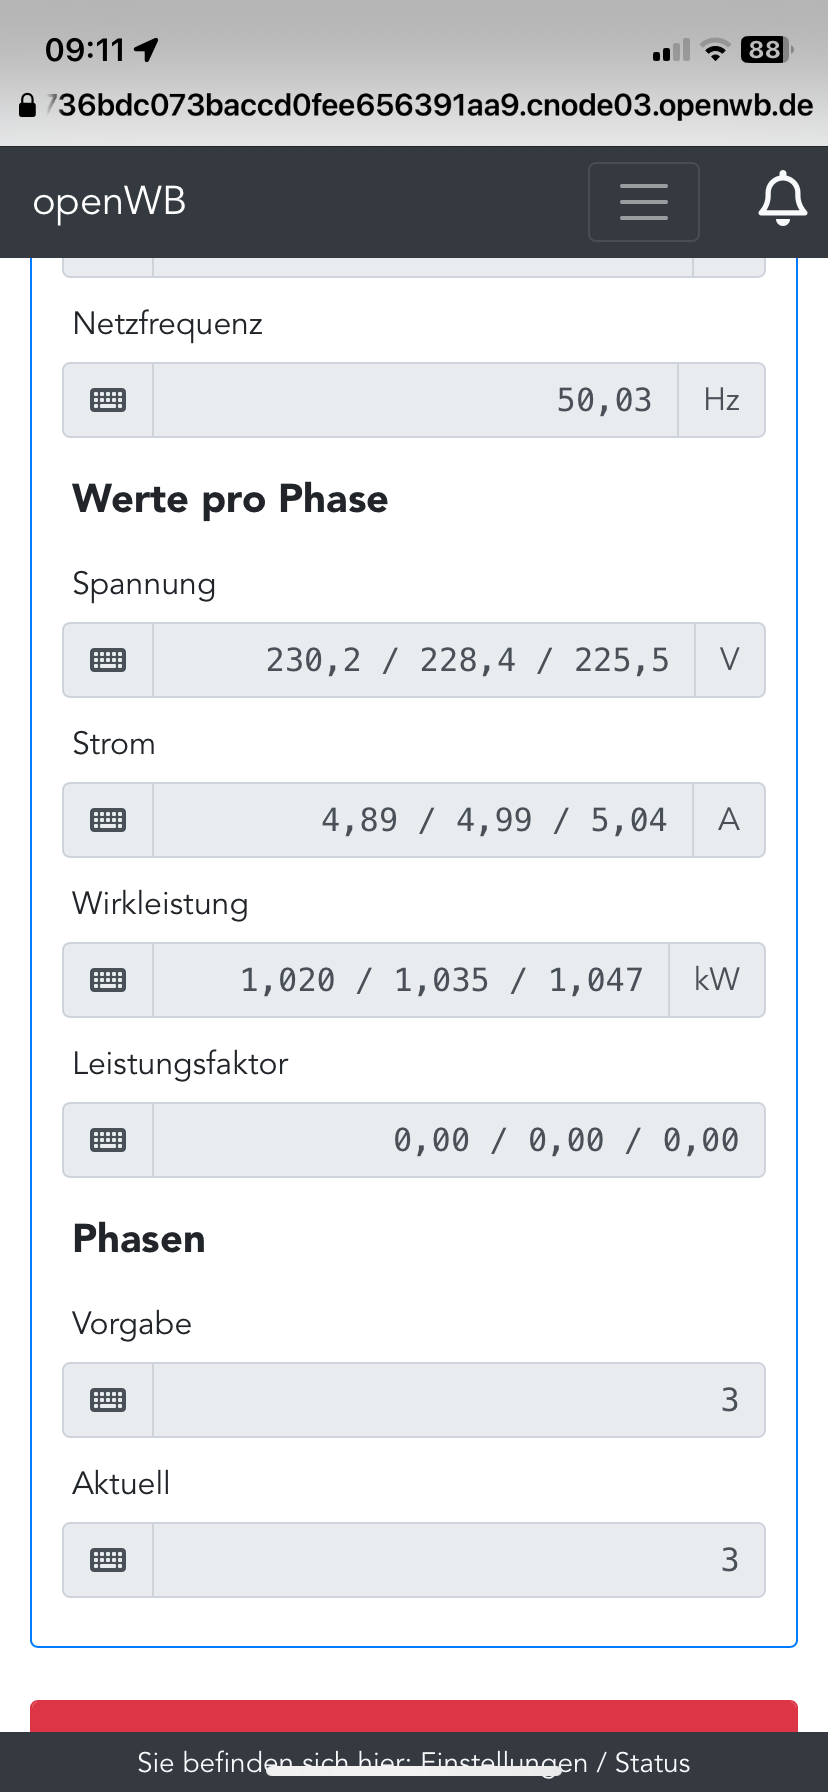828x1792 pixels.
Task: Select the Aktuell phases field
Action: [459, 1560]
